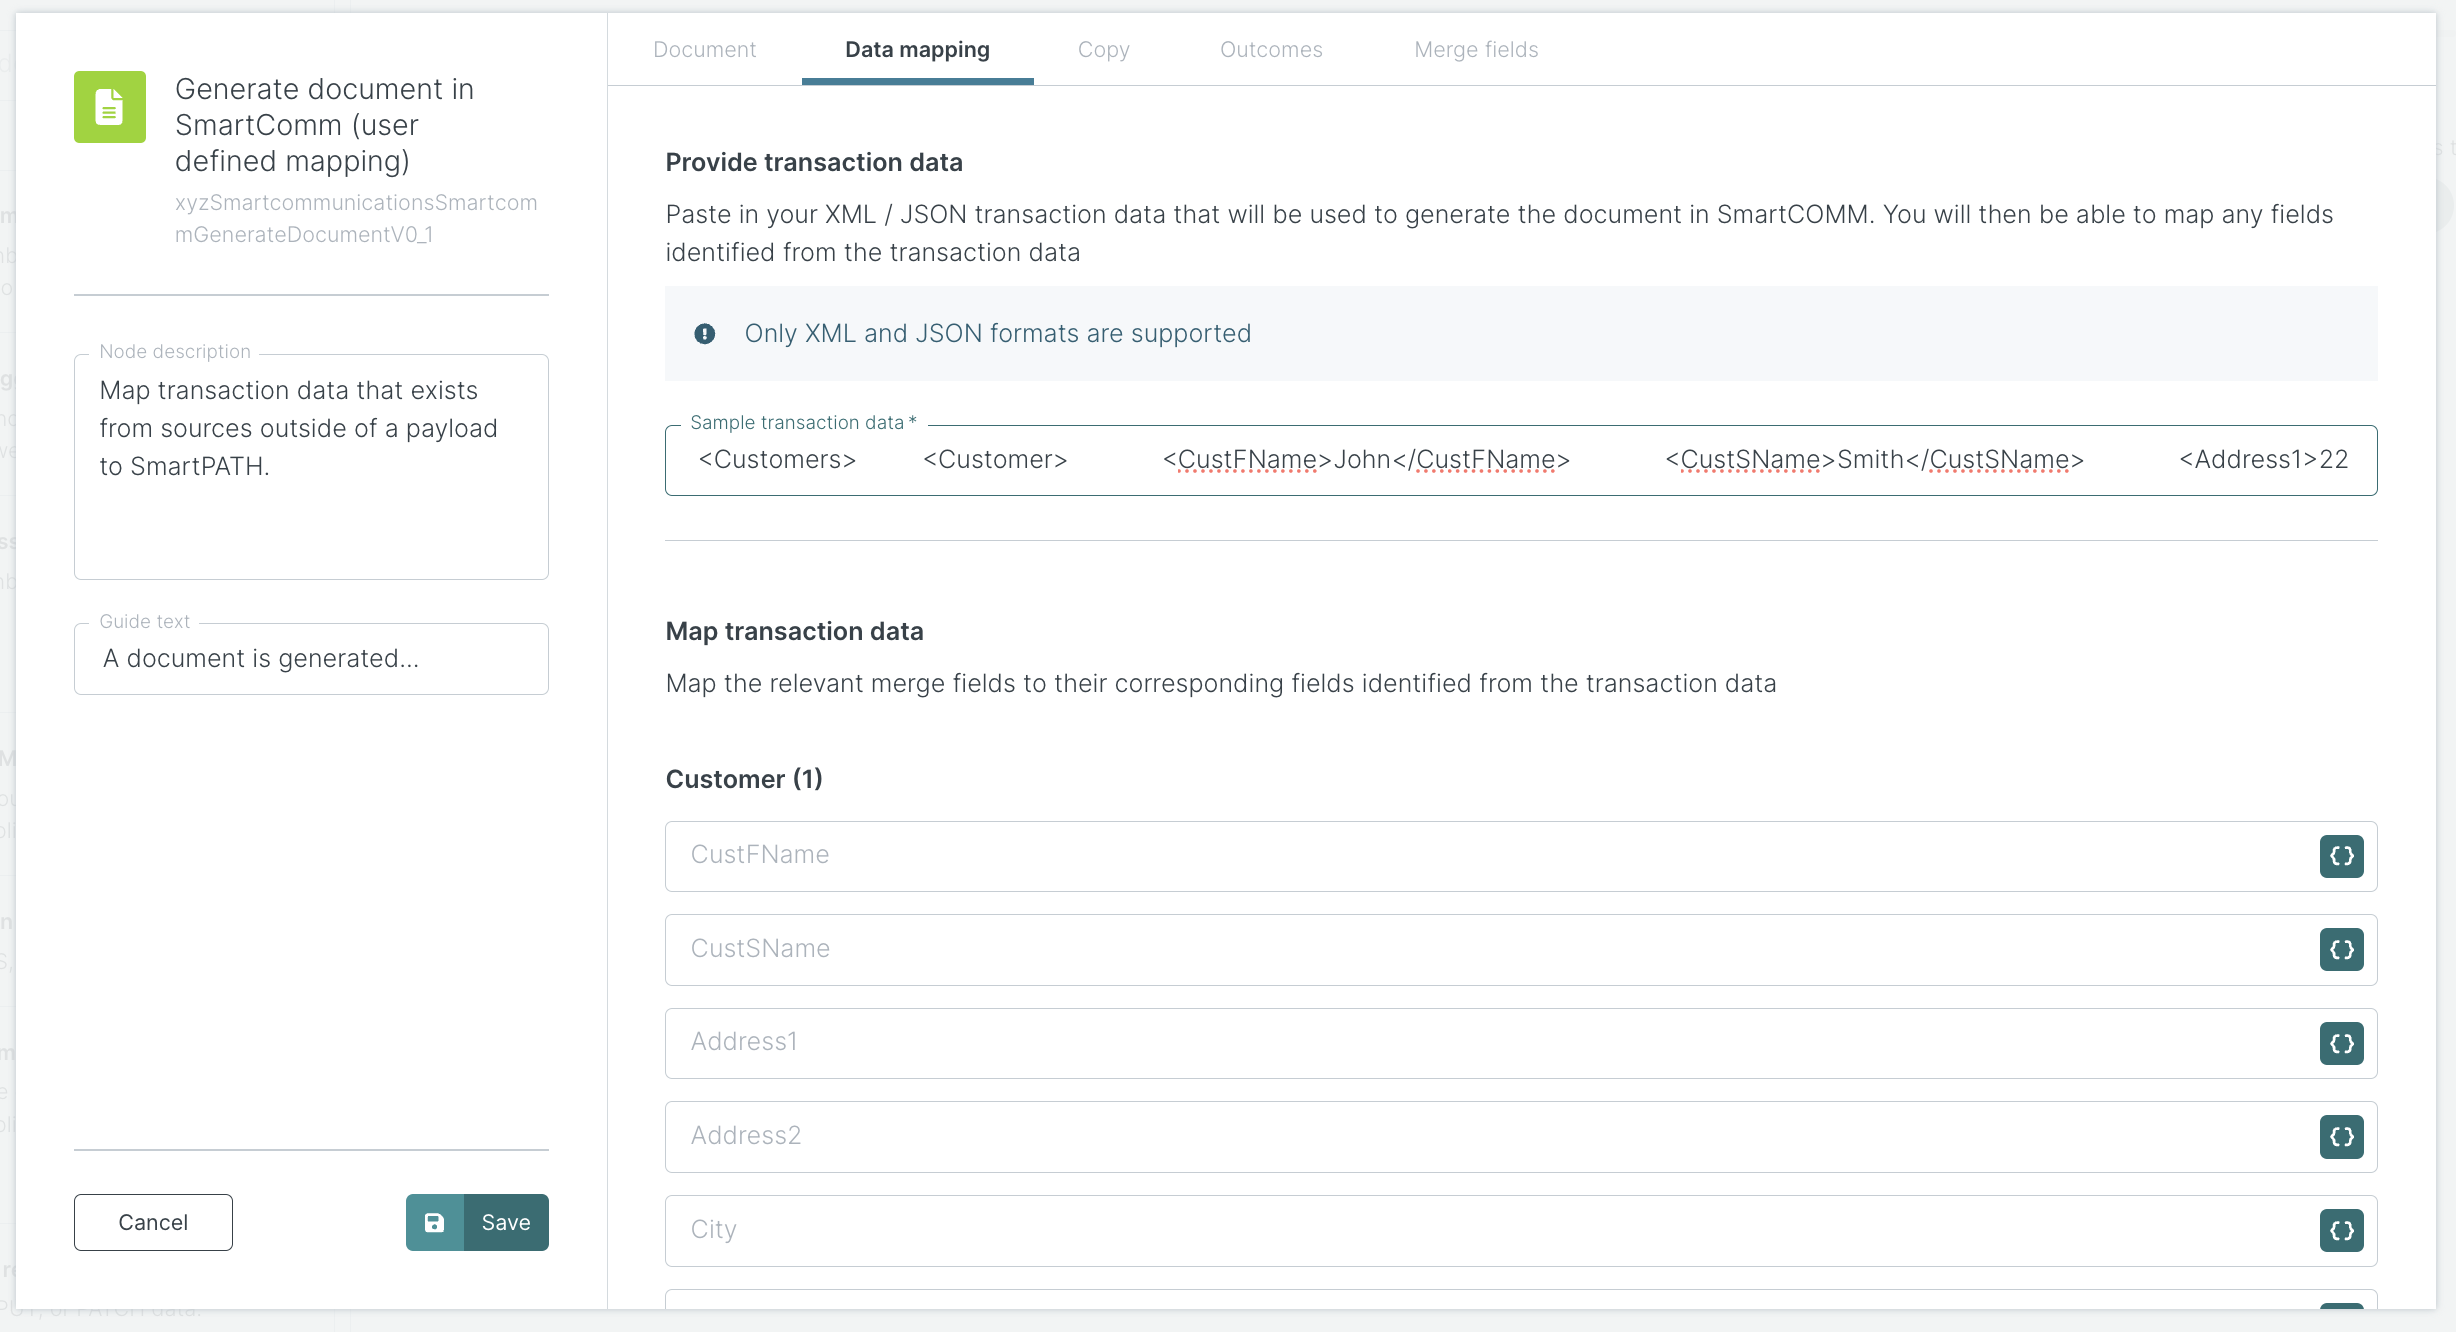Open merge field picker for Address1
The image size is (2456, 1332).
pos(2341,1044)
